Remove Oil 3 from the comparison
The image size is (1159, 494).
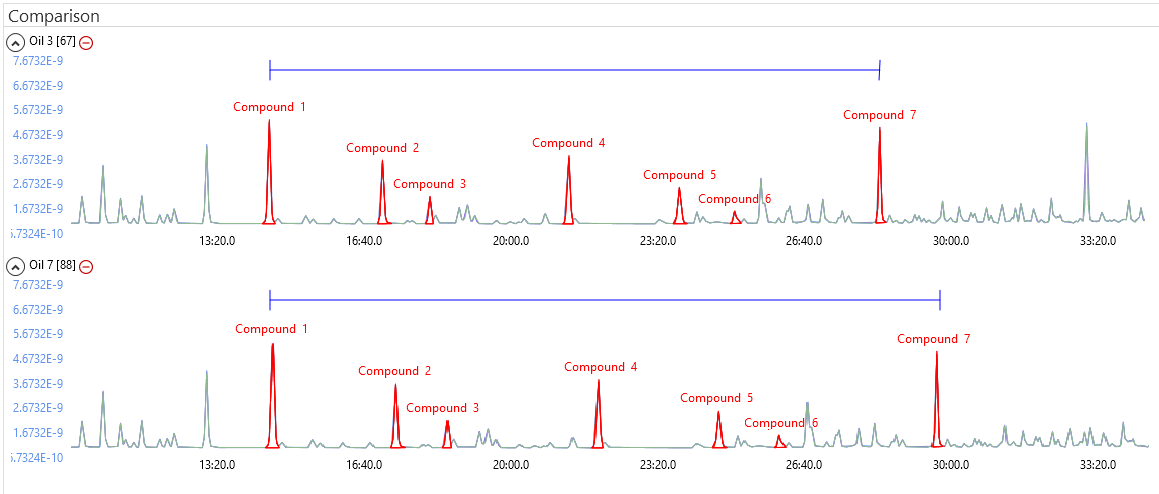[x=87, y=42]
